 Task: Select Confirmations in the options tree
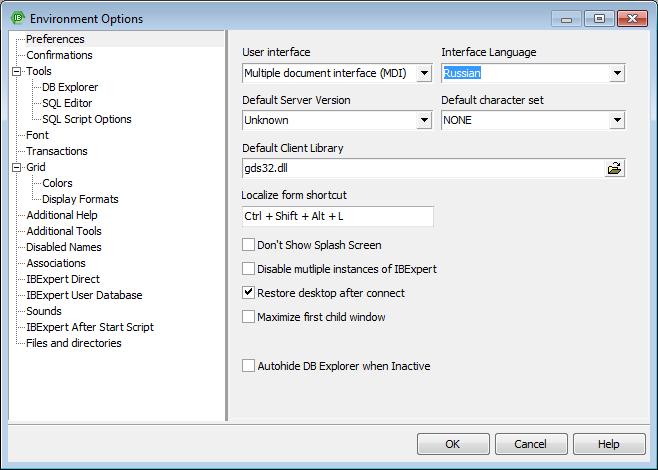(x=59, y=55)
